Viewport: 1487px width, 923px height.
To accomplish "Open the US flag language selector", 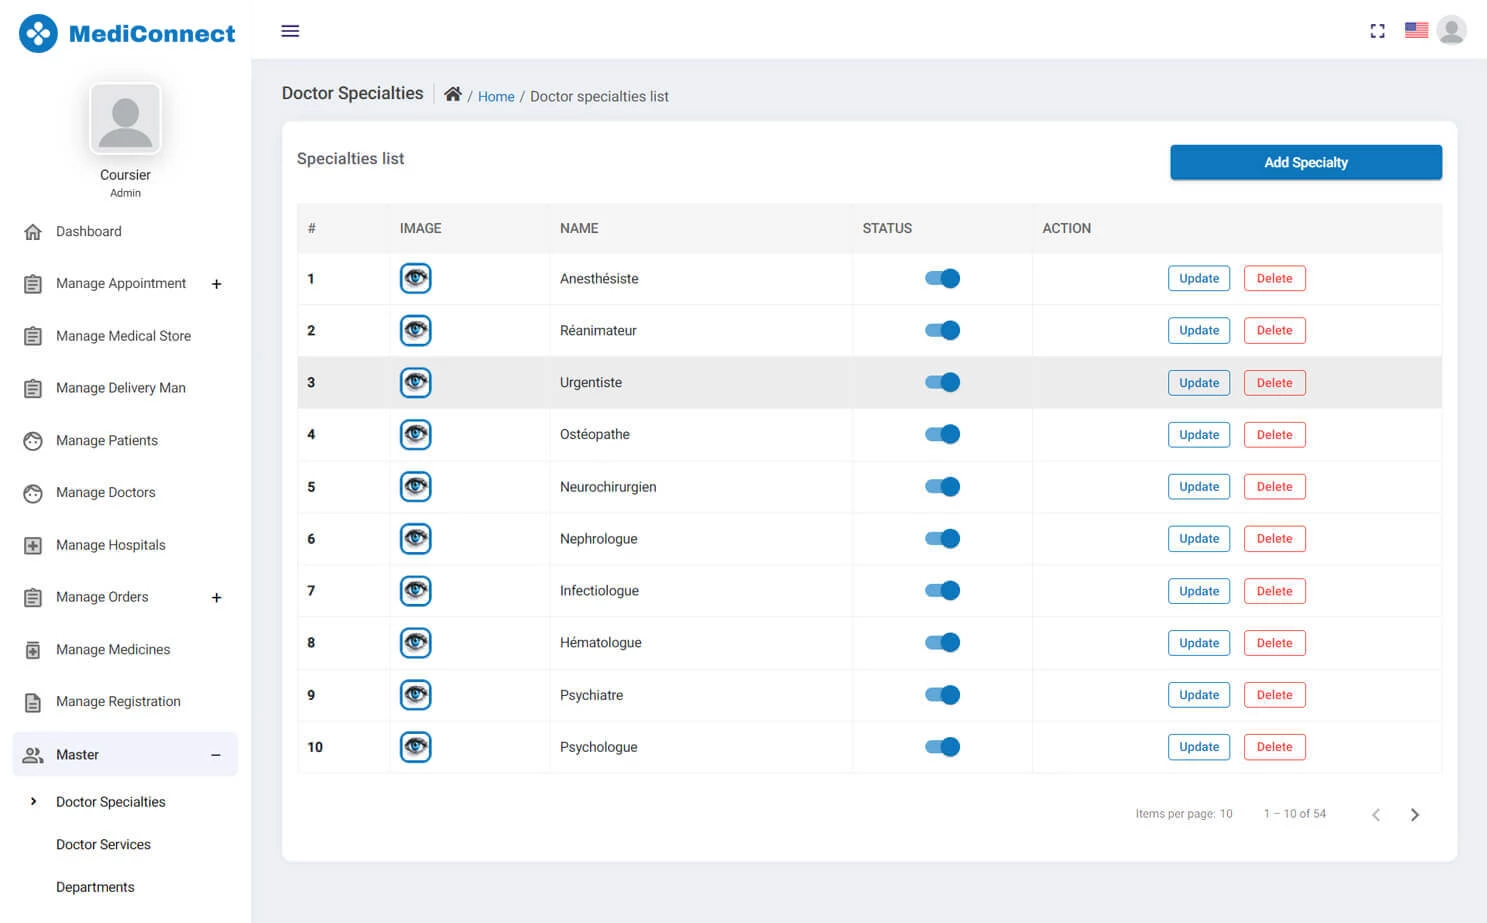I will click(1415, 30).
